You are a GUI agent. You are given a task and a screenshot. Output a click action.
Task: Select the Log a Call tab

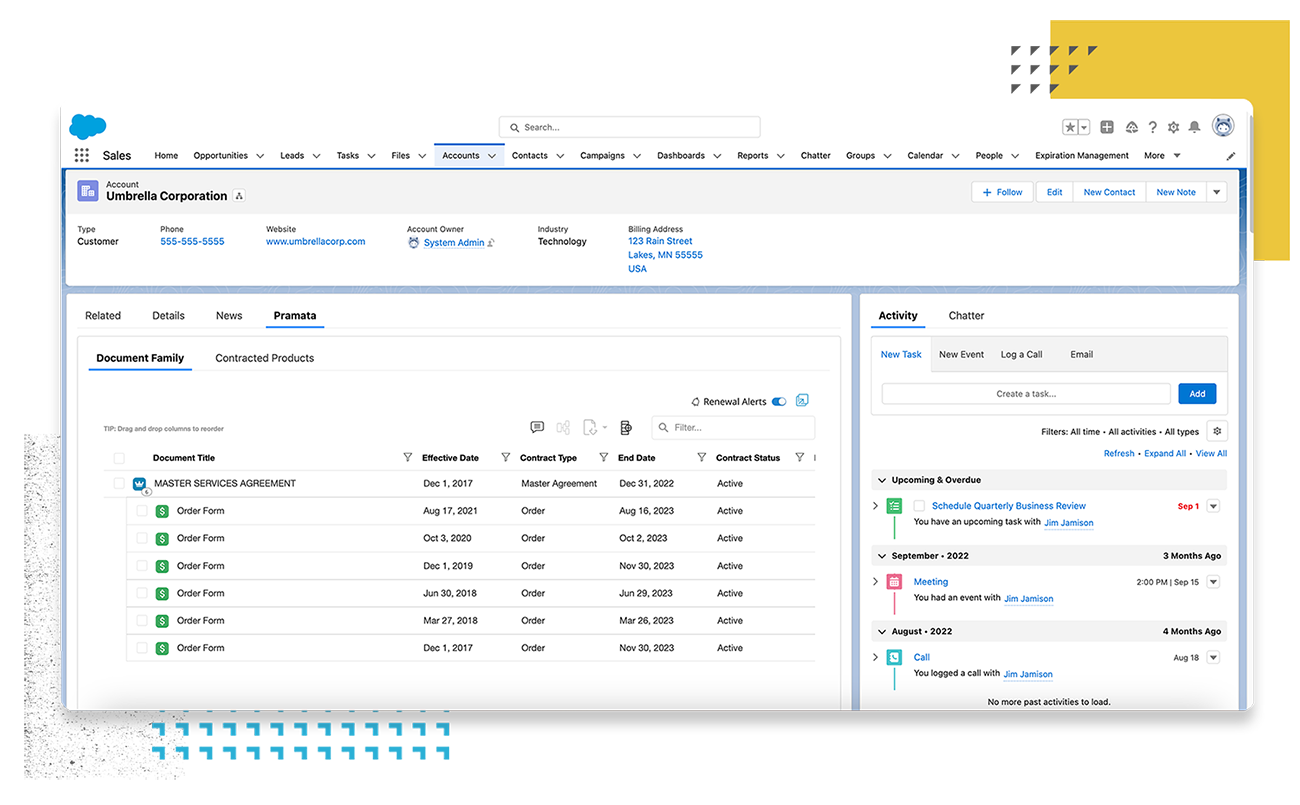point(1021,354)
